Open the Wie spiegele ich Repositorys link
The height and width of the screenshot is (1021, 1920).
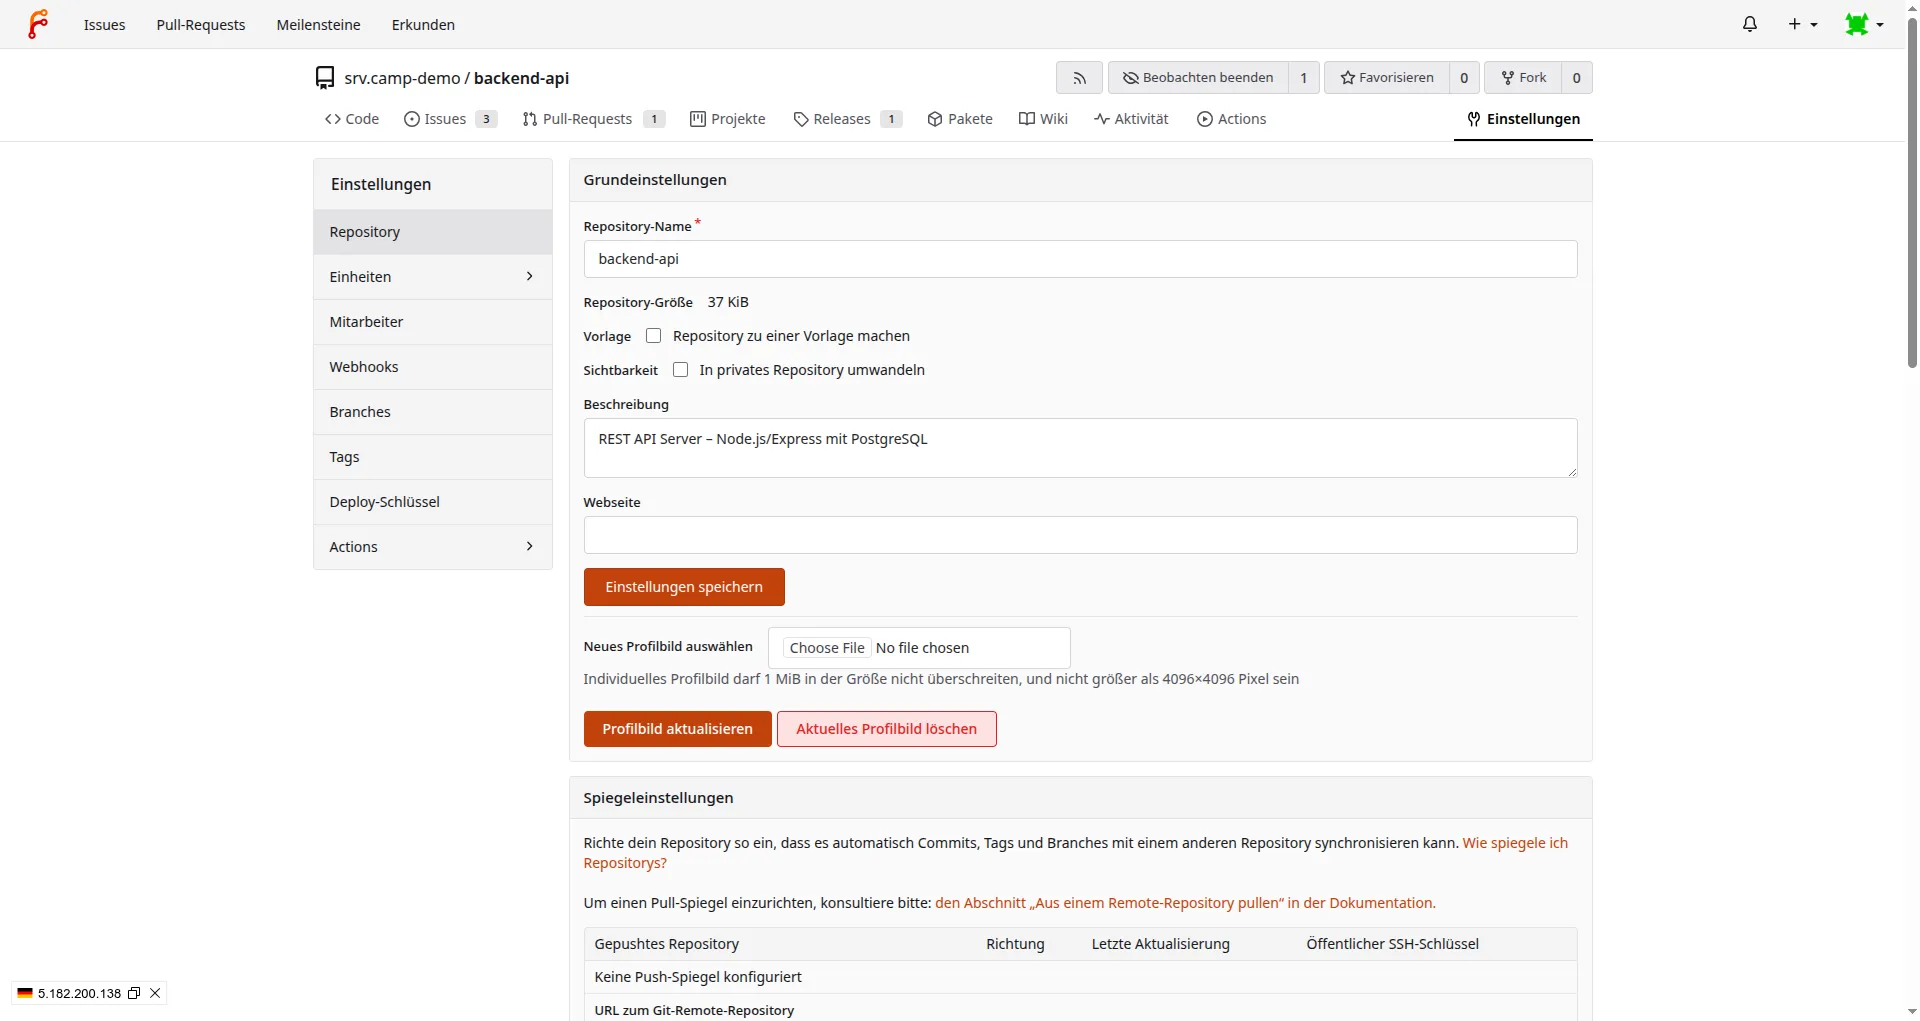pos(1515,843)
